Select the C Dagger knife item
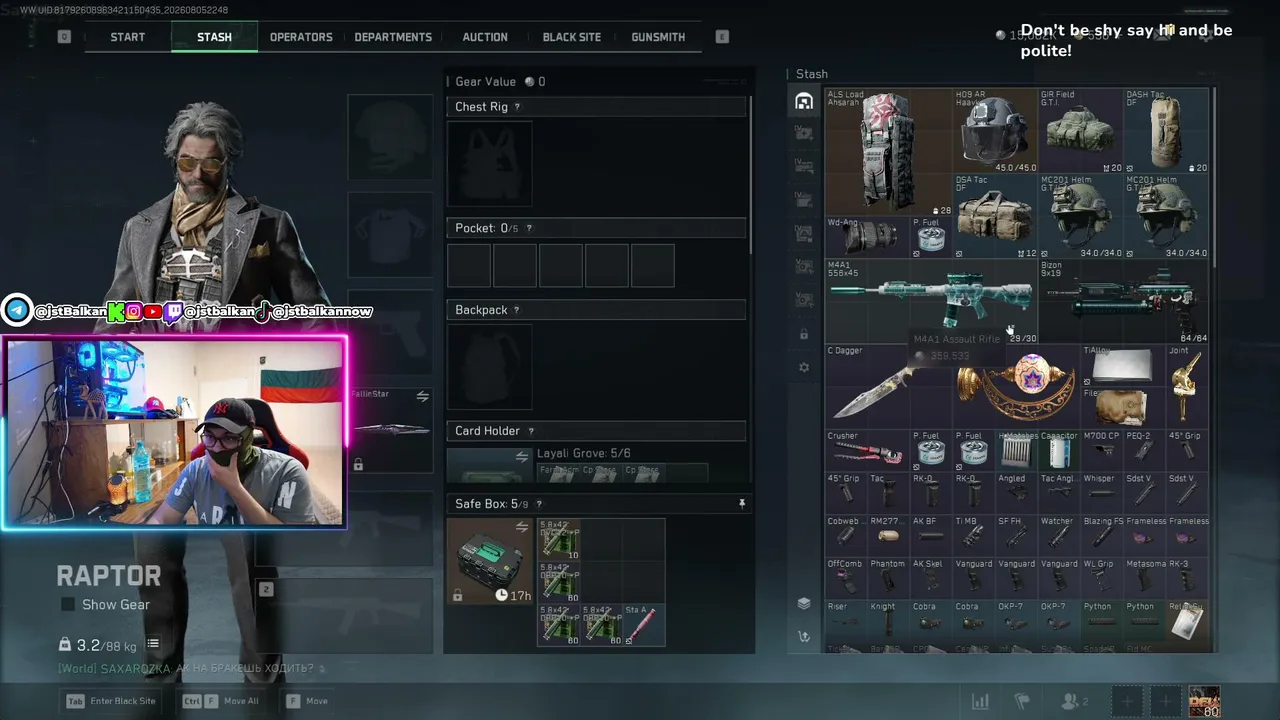Screen dimensions: 1280x720 click(888, 386)
